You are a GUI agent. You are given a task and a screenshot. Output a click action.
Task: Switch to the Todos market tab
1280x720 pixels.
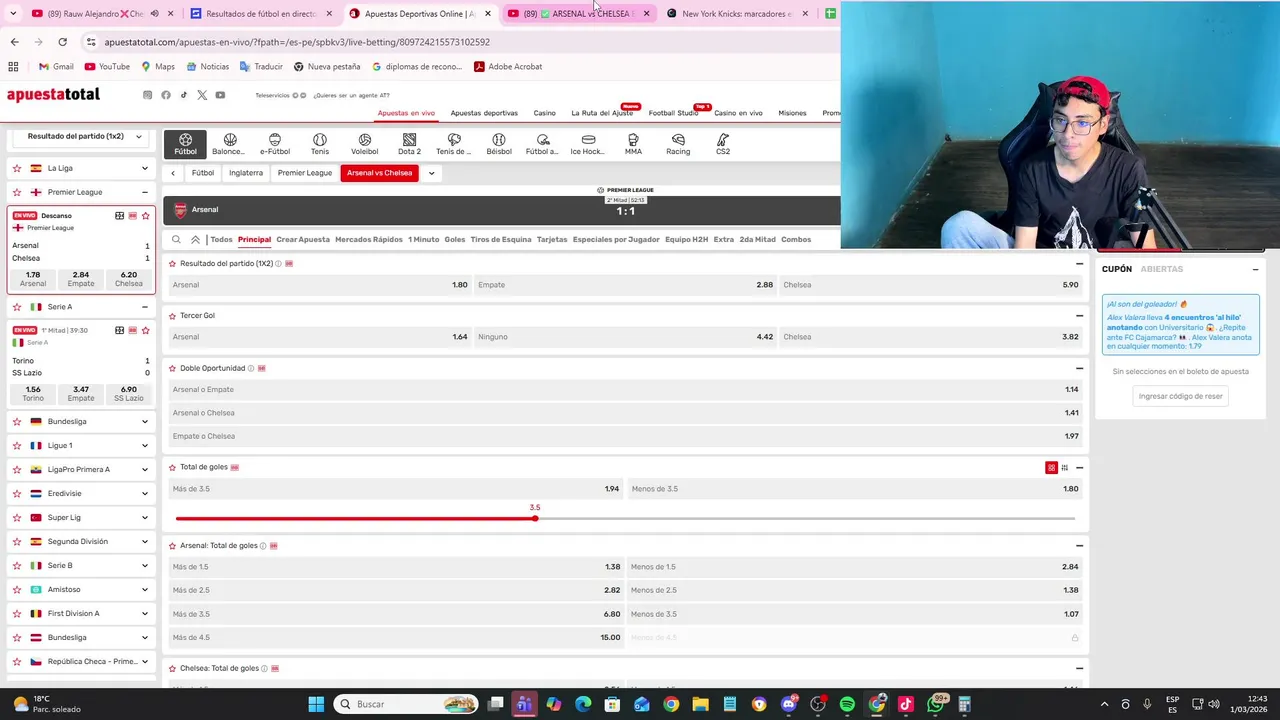click(x=221, y=240)
